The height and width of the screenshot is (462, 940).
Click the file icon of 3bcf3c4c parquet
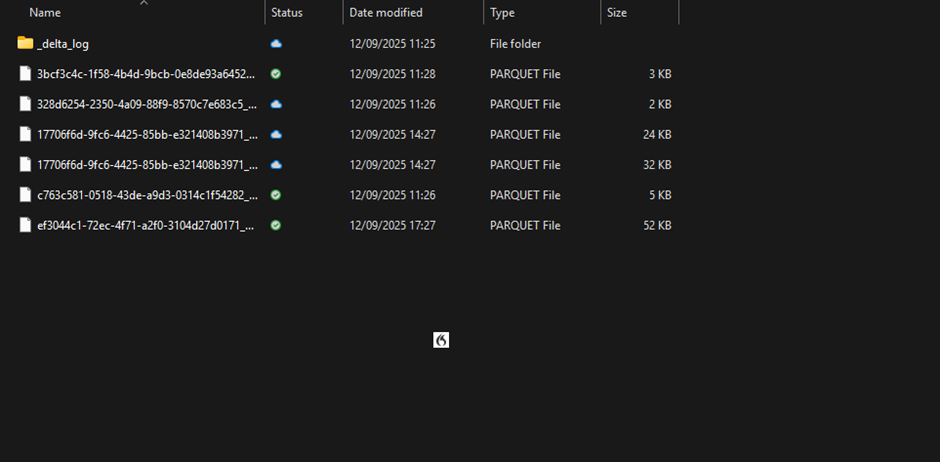click(25, 74)
